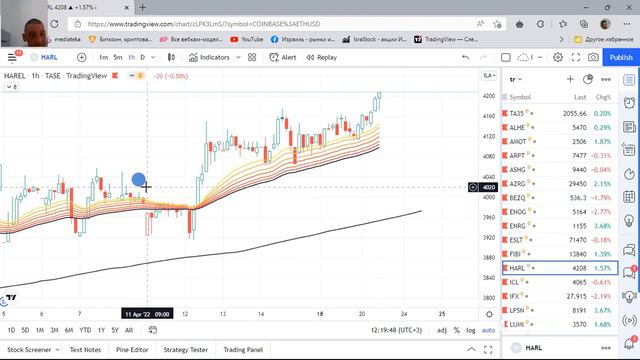The height and width of the screenshot is (360, 640).
Task: Open the Text Notes tab
Action: click(85, 350)
